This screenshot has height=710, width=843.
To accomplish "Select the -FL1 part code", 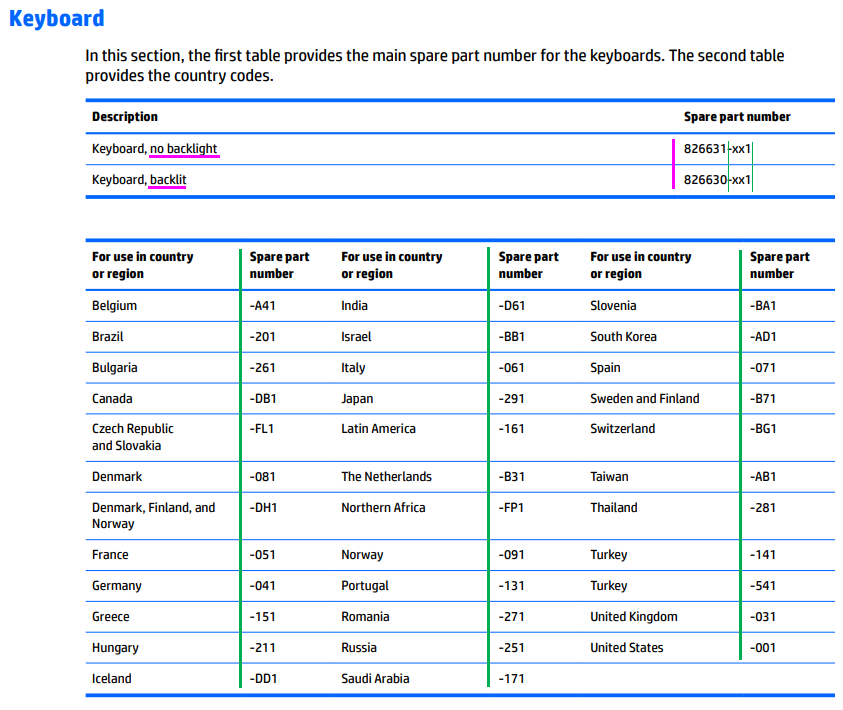I will tap(262, 428).
